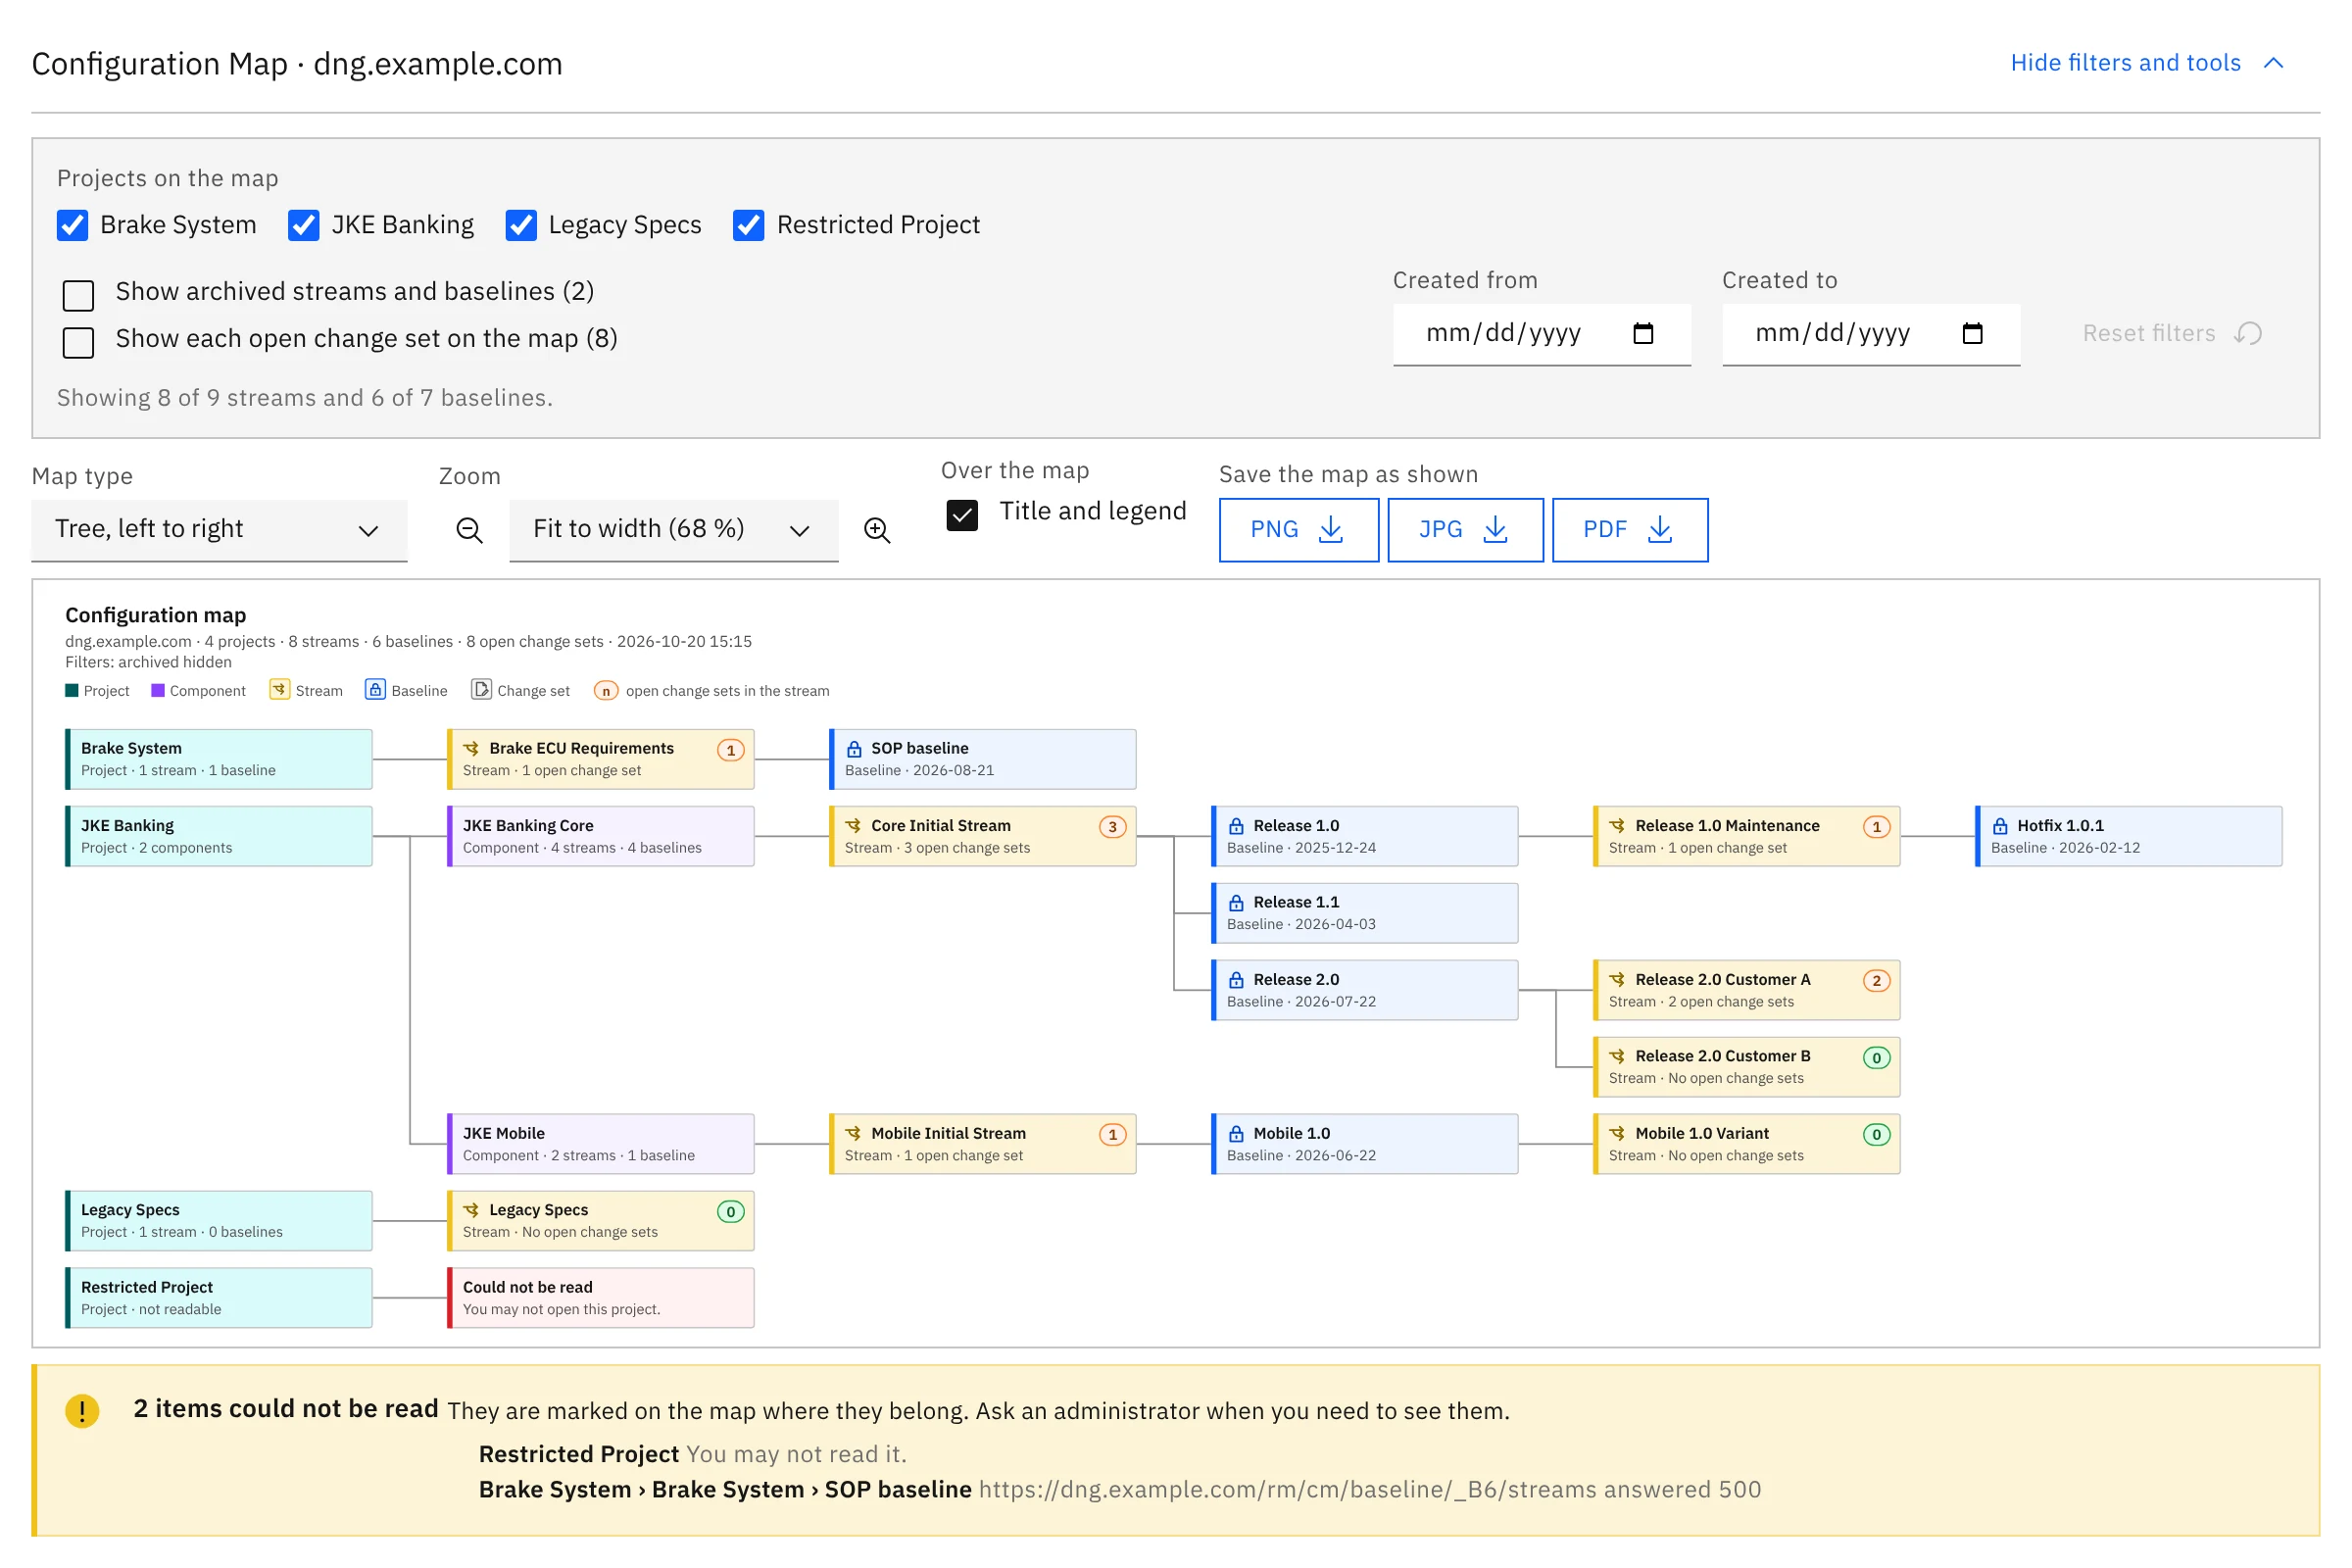Click the lock icon on SOP baseline node
The image size is (2352, 1568).
pos(854,749)
